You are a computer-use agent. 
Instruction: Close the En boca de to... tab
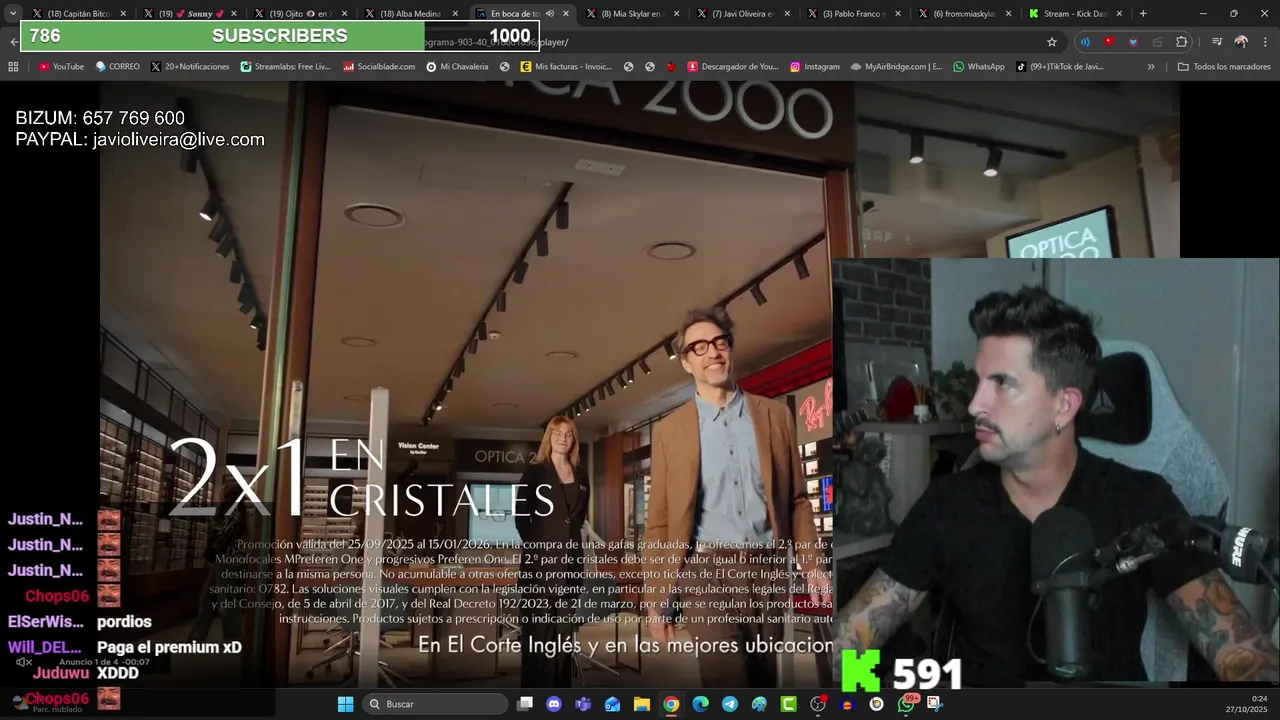point(566,14)
